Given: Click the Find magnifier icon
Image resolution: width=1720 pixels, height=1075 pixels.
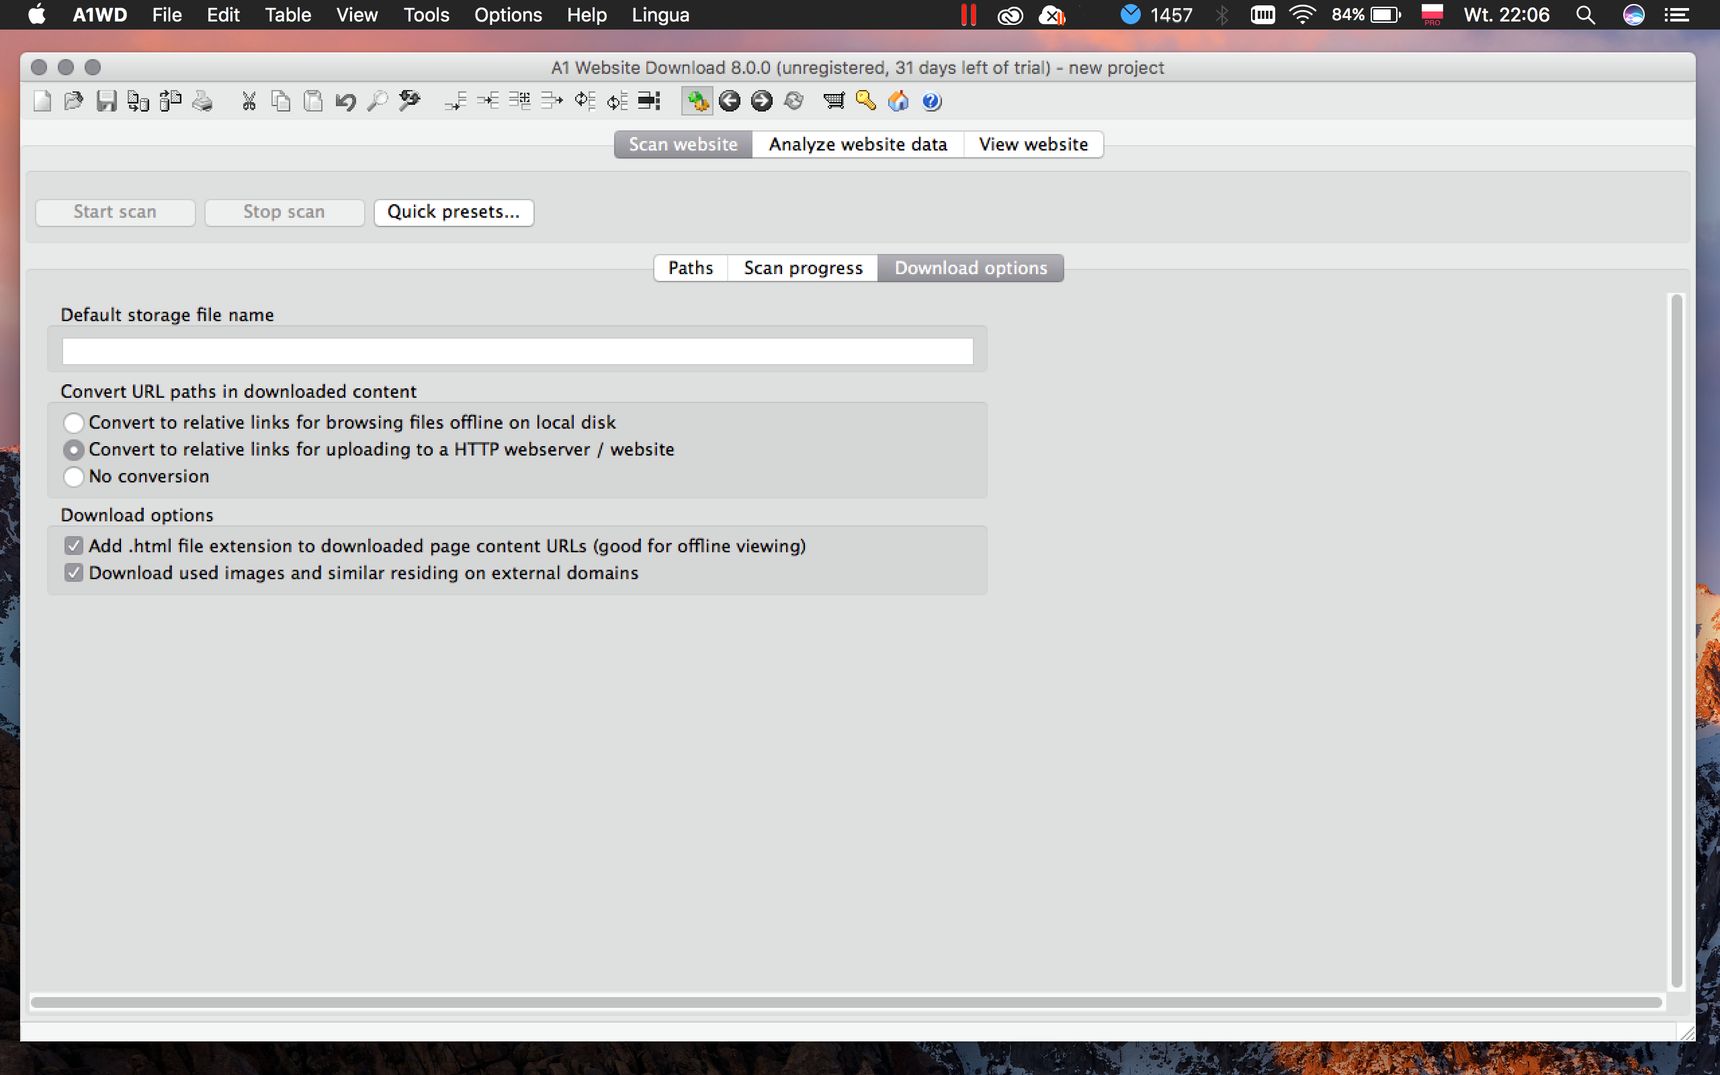Looking at the screenshot, I should point(377,101).
